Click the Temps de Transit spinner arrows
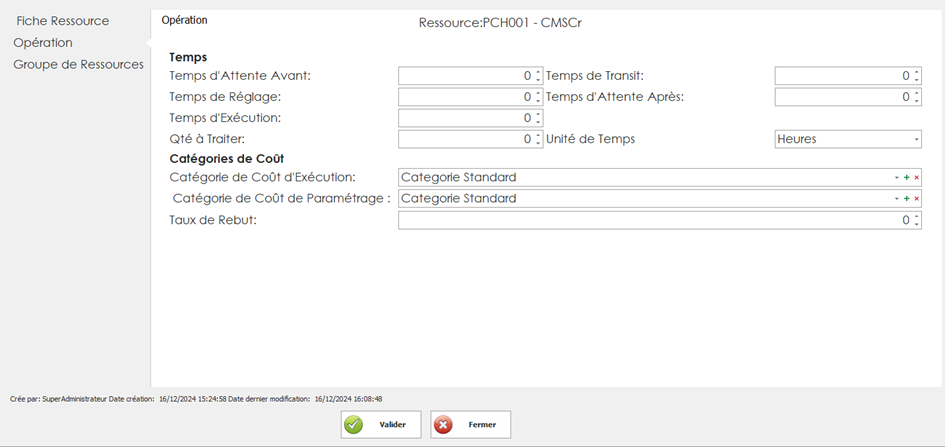 916,76
